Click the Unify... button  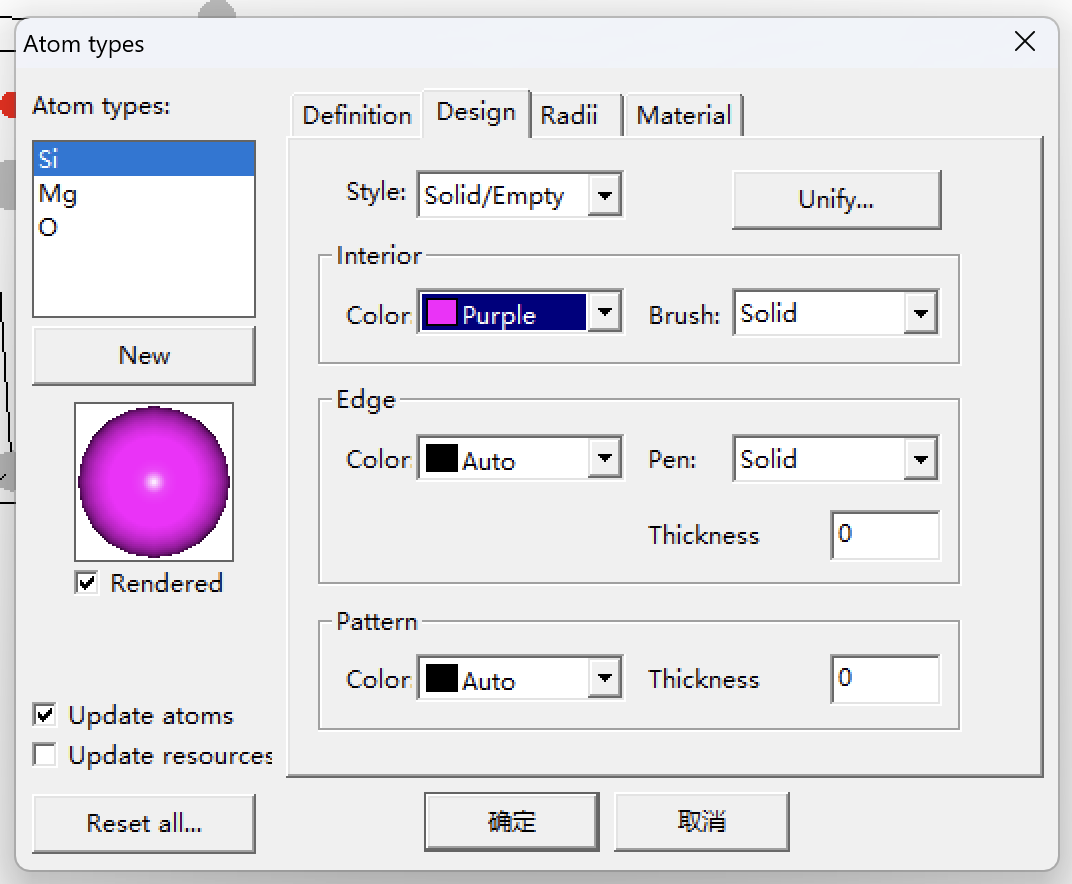coord(836,199)
